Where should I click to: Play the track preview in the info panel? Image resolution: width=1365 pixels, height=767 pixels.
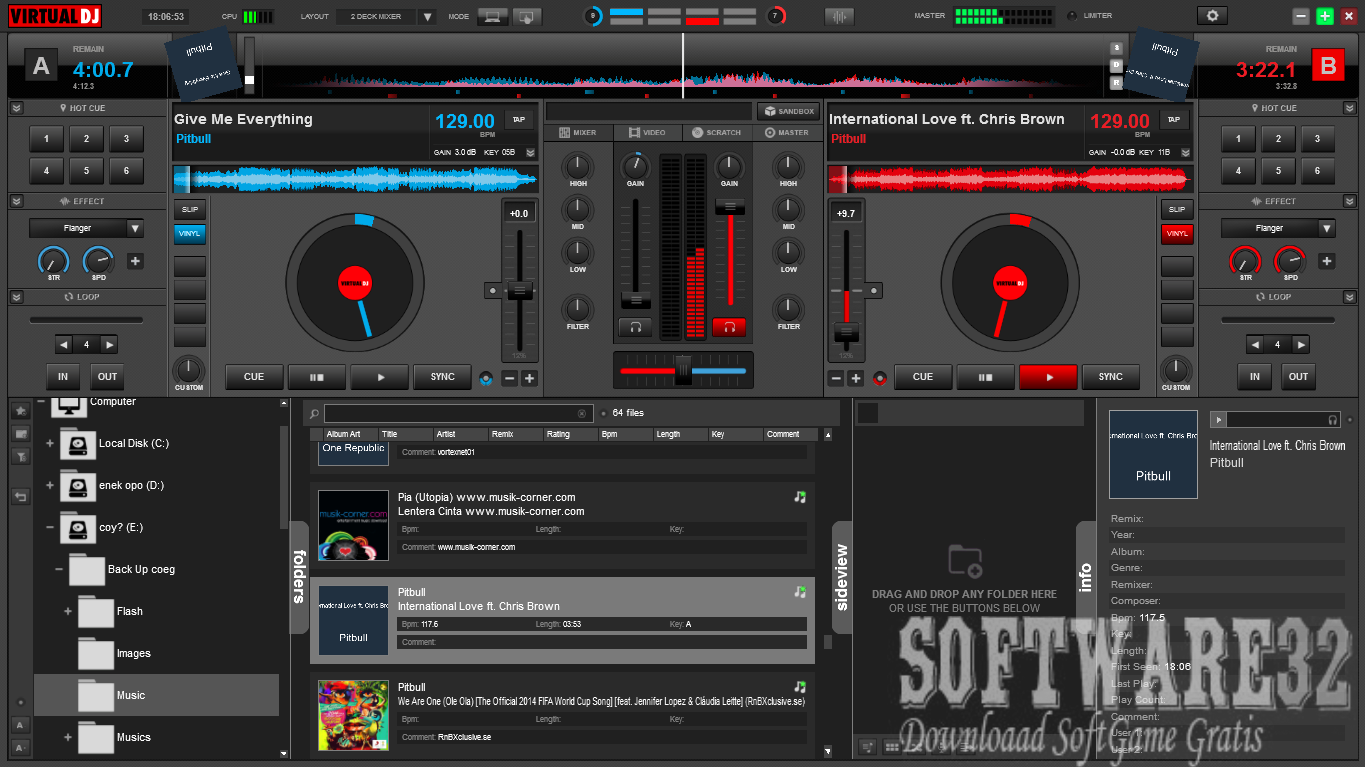pyautogui.click(x=1218, y=420)
